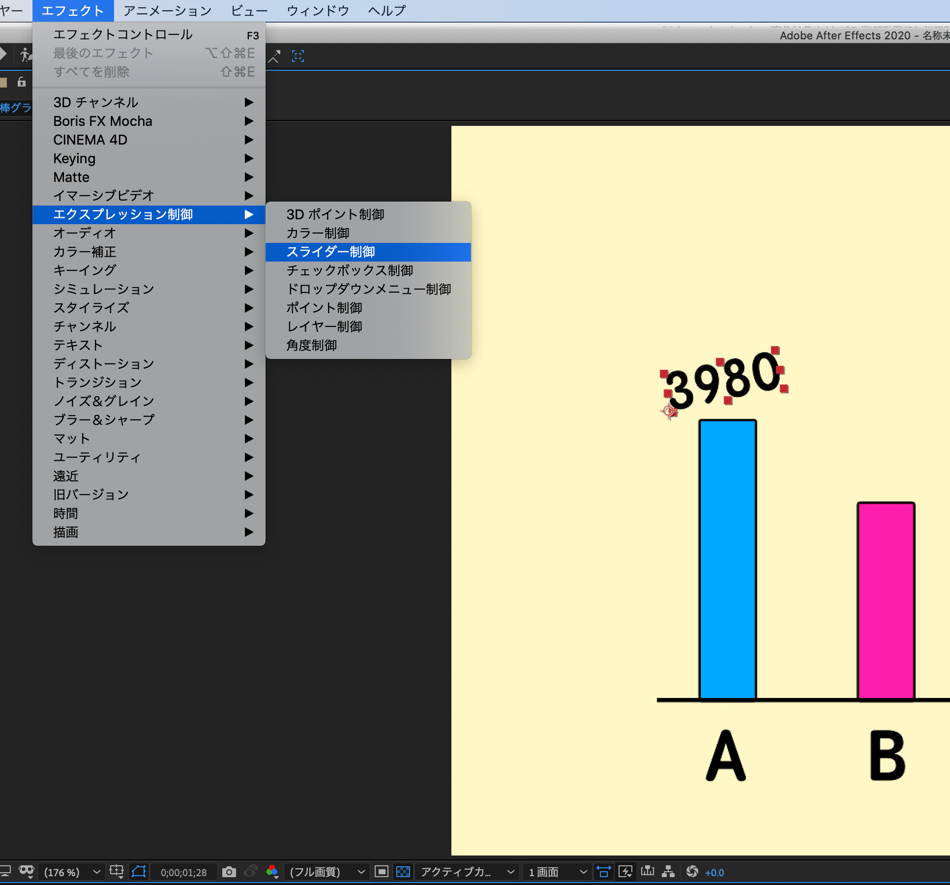Viewport: 950px width, 885px height.
Task: Expand the スタイライズ submenu
Action: 149,308
